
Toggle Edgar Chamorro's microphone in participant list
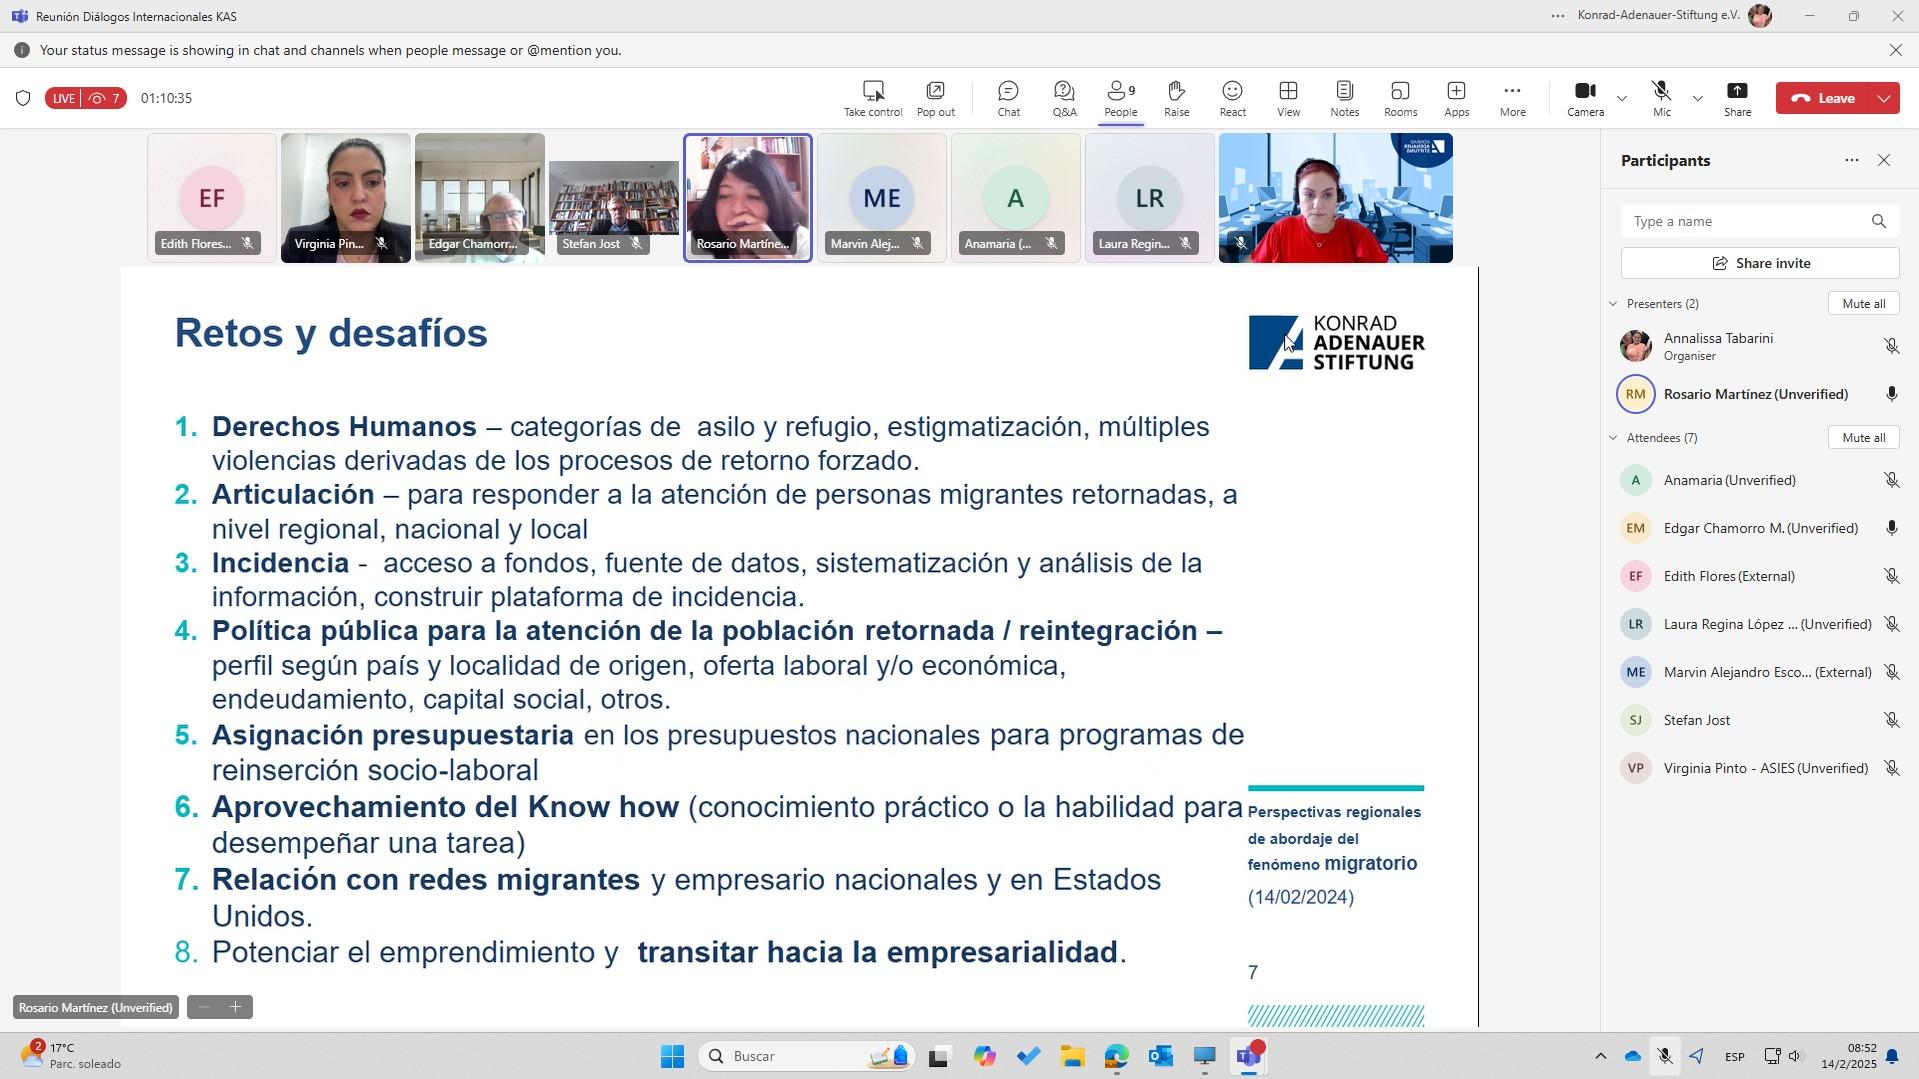pos(1891,528)
